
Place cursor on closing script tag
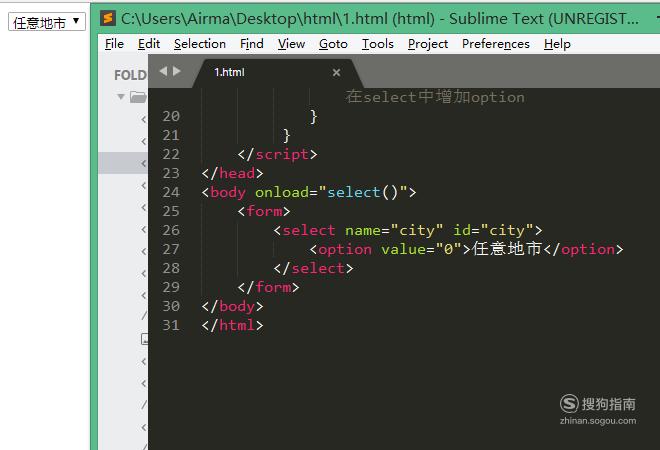pyautogui.click(x=277, y=154)
